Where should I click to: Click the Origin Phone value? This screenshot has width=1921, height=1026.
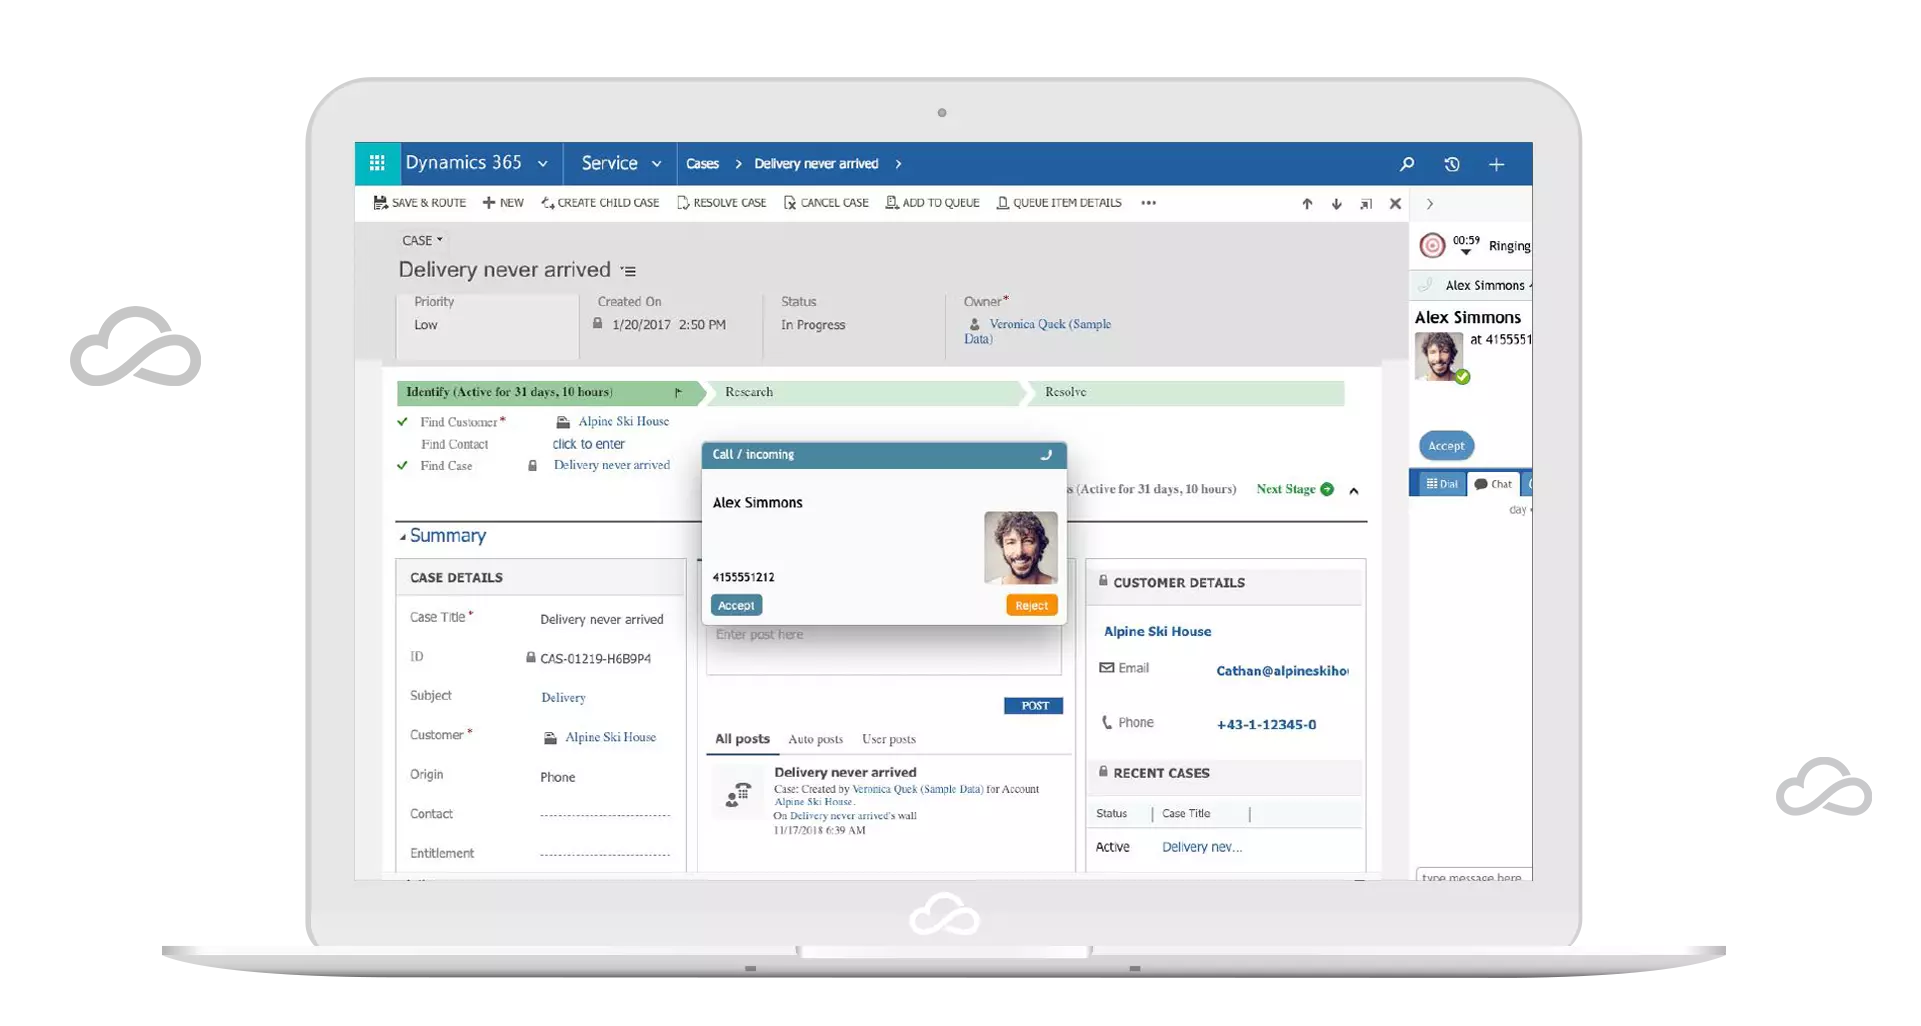[557, 777]
